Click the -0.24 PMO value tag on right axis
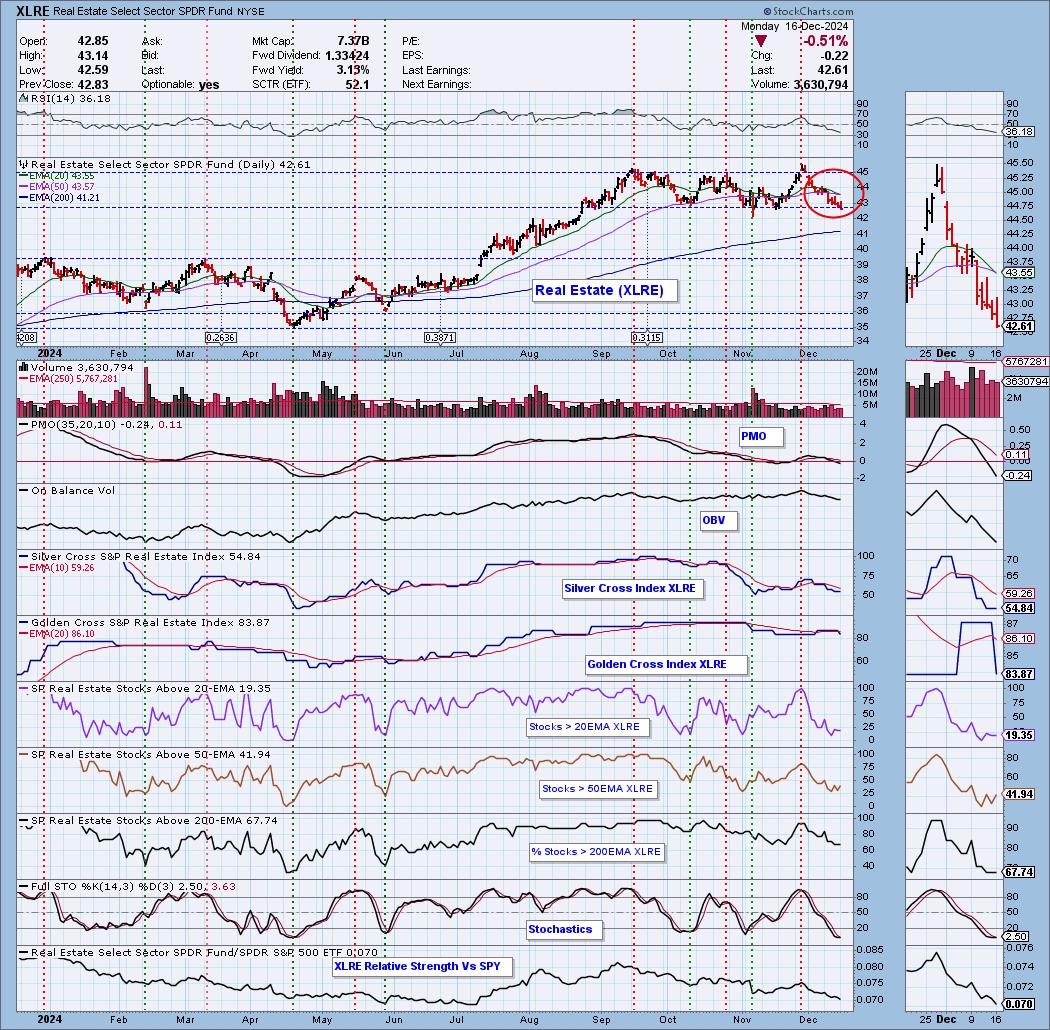Screen dimensions: 1050x1030 (x=1019, y=475)
